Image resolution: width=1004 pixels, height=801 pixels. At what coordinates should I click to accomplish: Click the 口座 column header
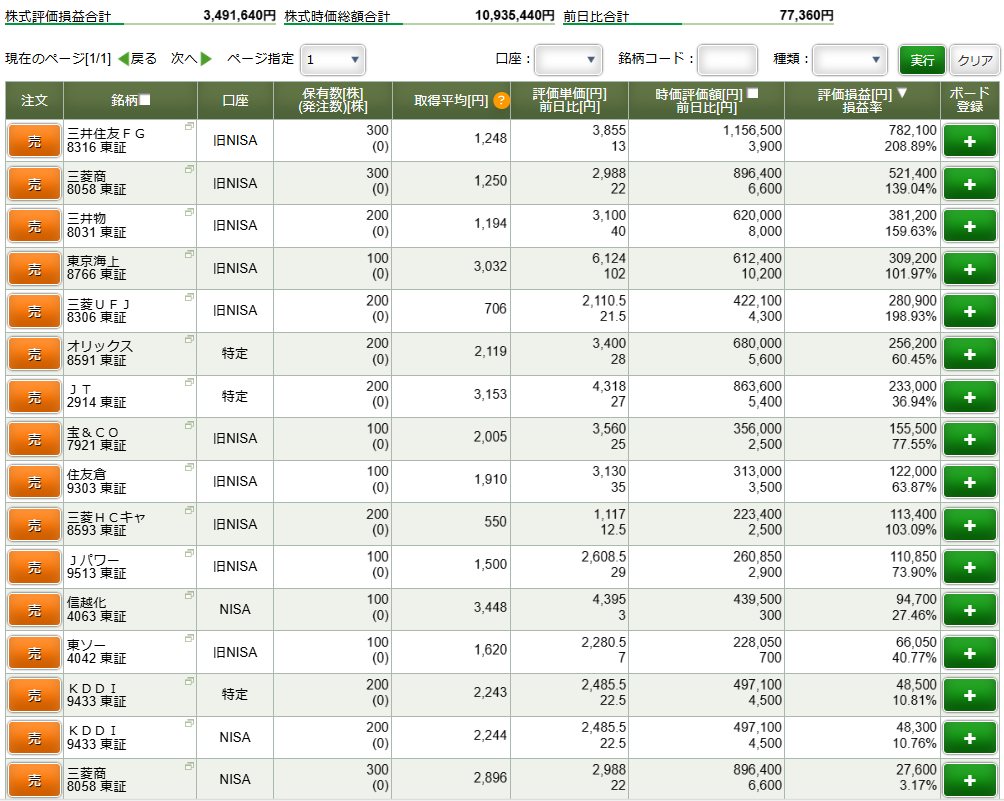235,101
